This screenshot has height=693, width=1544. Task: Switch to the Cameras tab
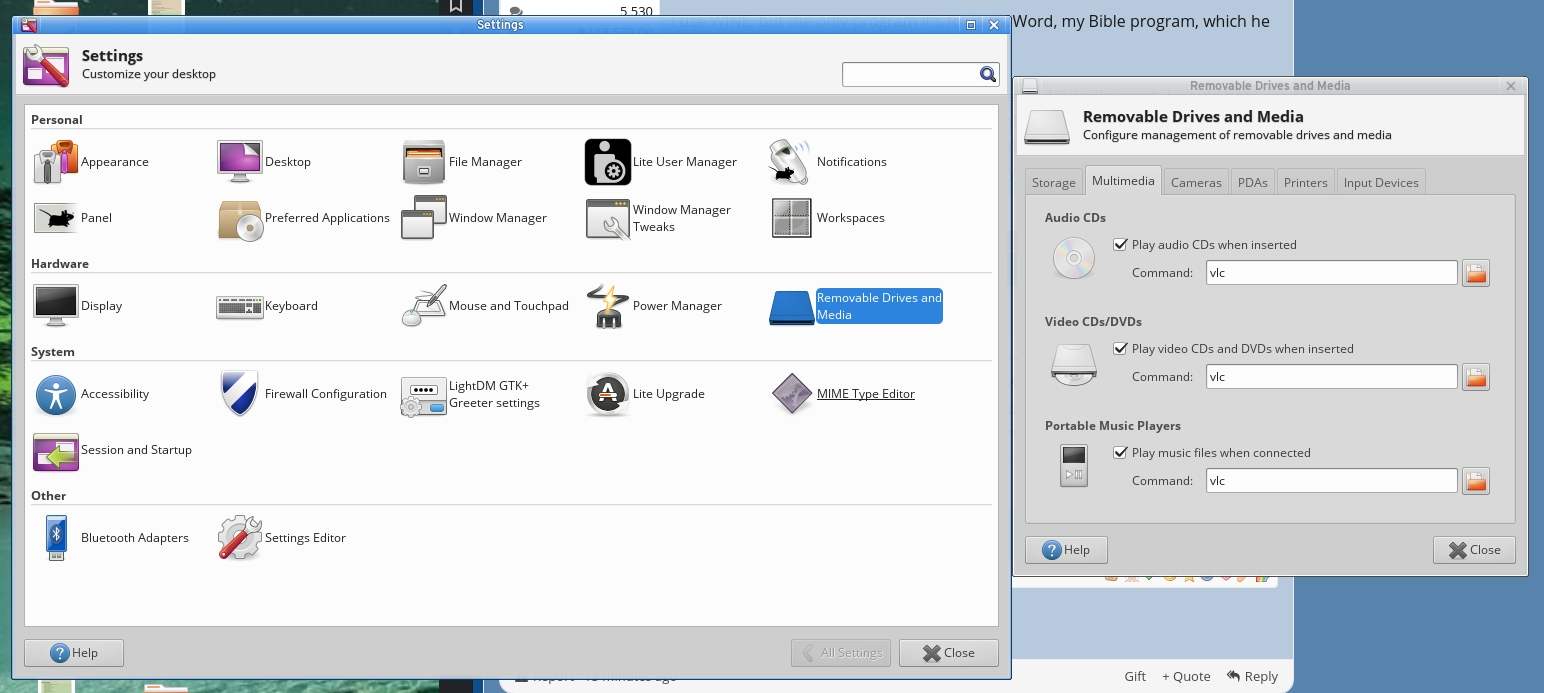pos(1196,182)
